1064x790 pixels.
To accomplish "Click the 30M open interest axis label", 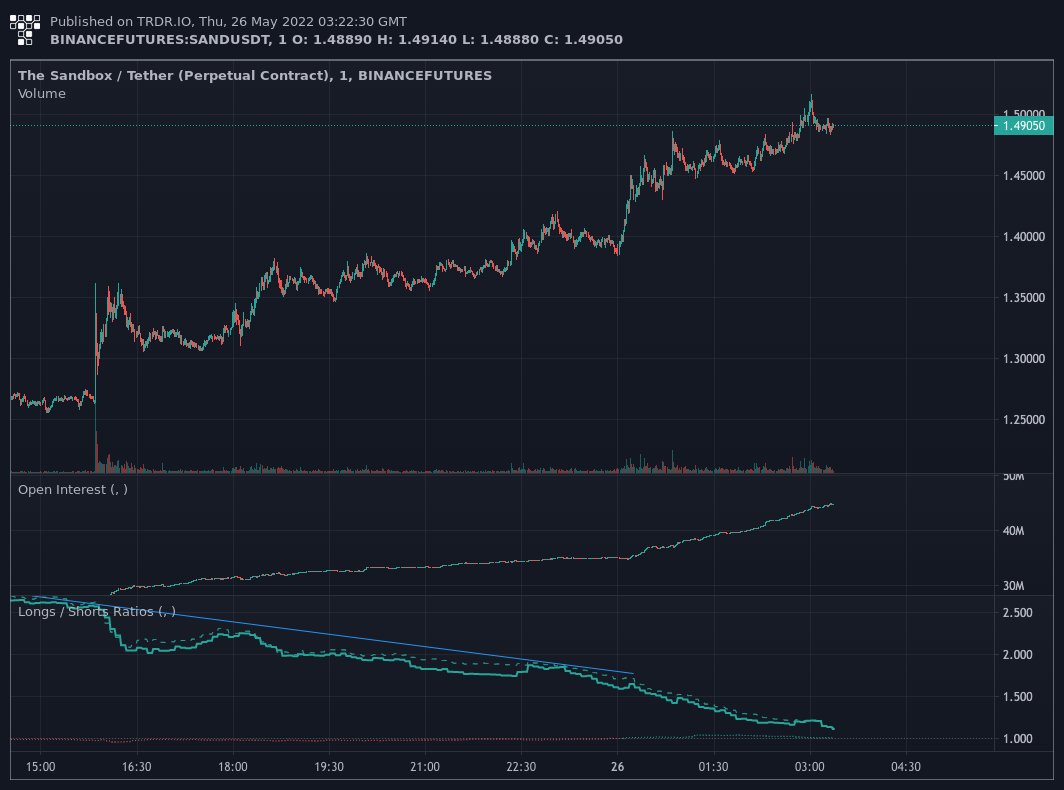I will [1013, 586].
